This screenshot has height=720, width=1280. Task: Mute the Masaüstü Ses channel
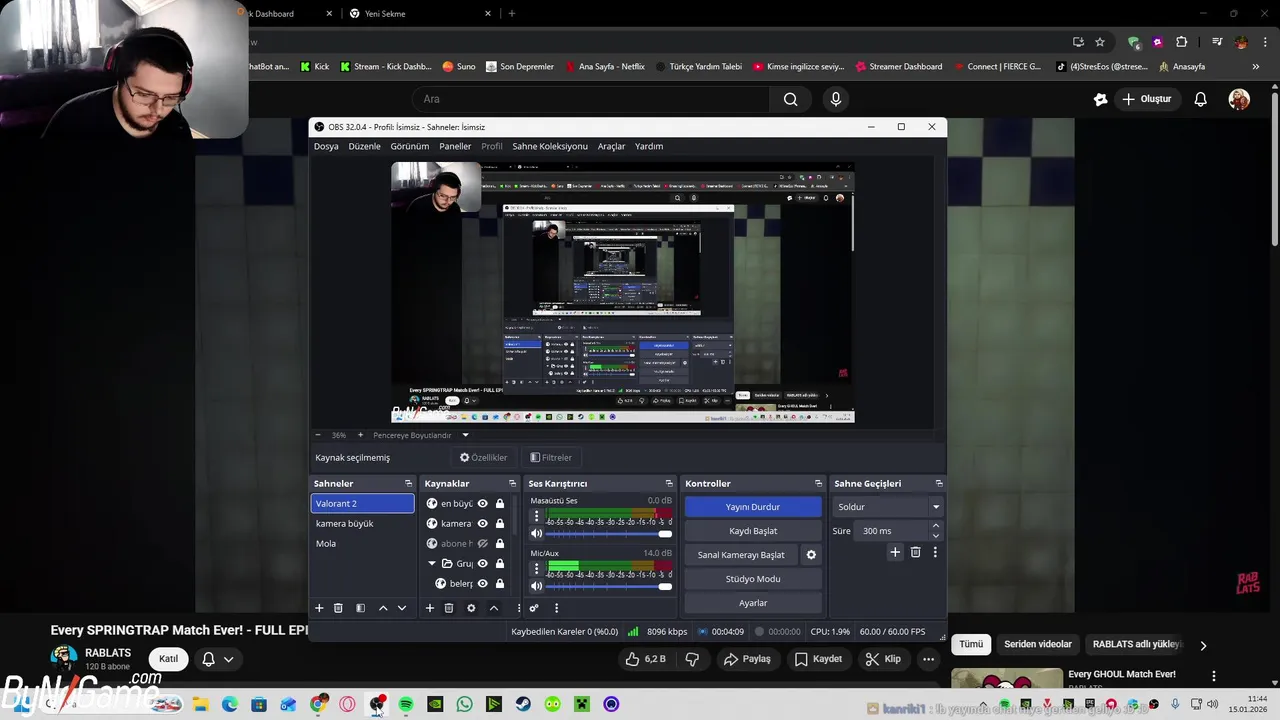(x=536, y=533)
